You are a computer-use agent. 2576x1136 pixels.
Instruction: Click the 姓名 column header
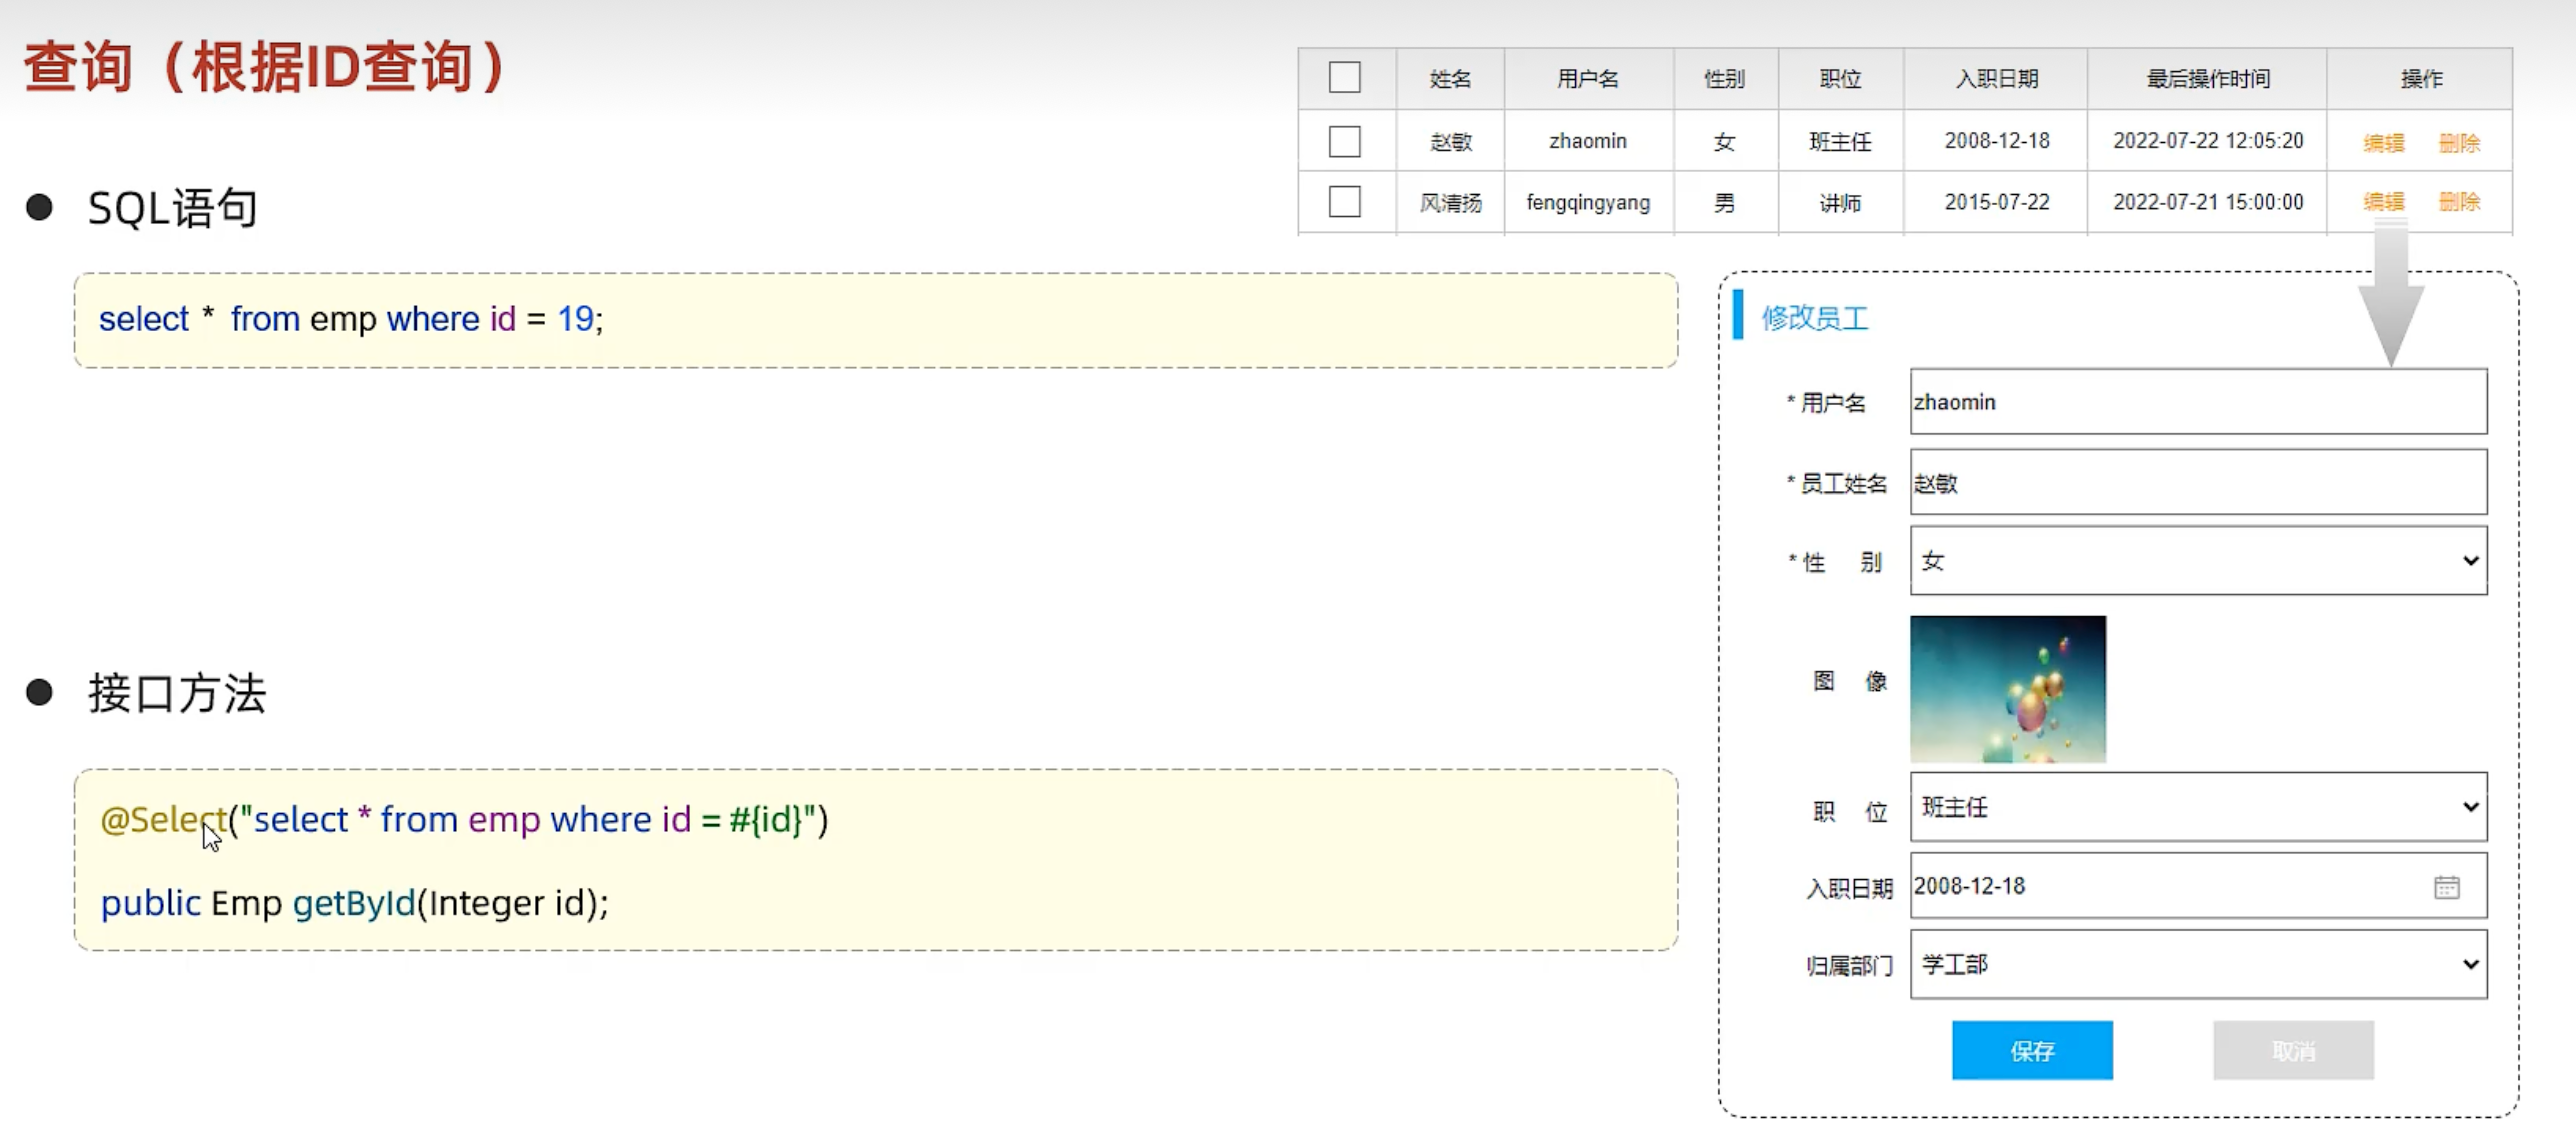coord(1449,79)
